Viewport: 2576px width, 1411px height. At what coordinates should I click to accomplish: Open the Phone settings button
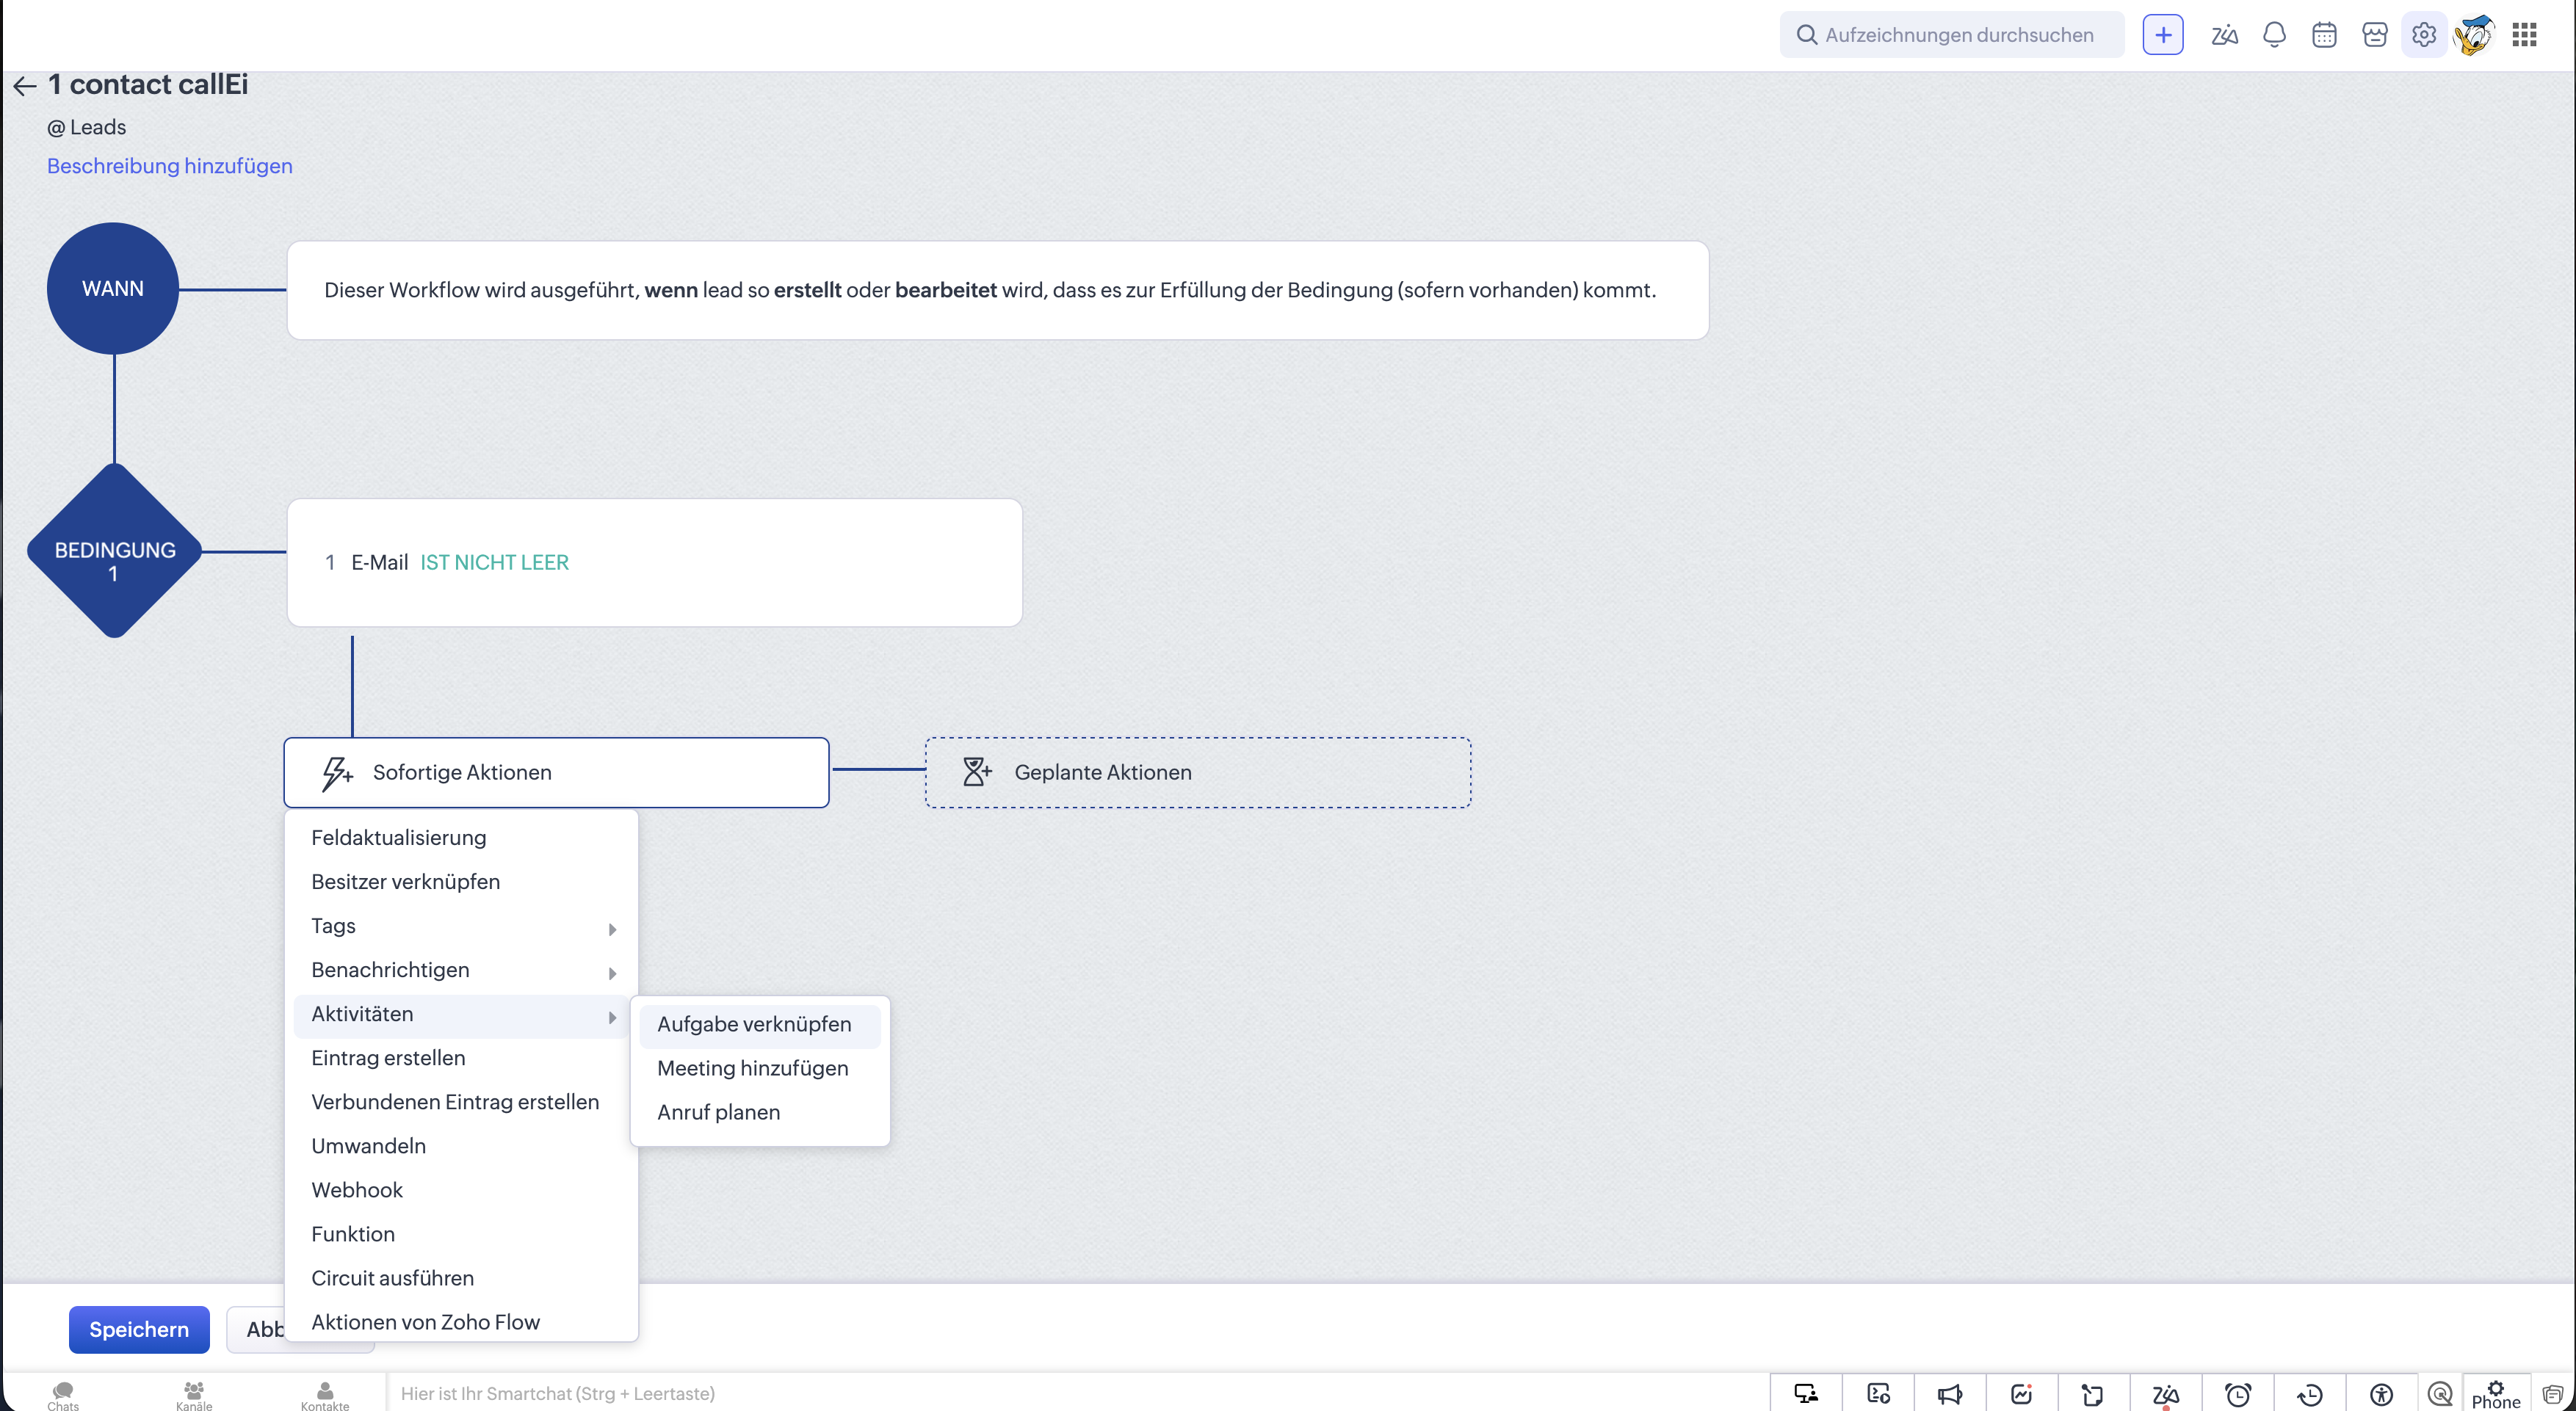(2496, 1394)
